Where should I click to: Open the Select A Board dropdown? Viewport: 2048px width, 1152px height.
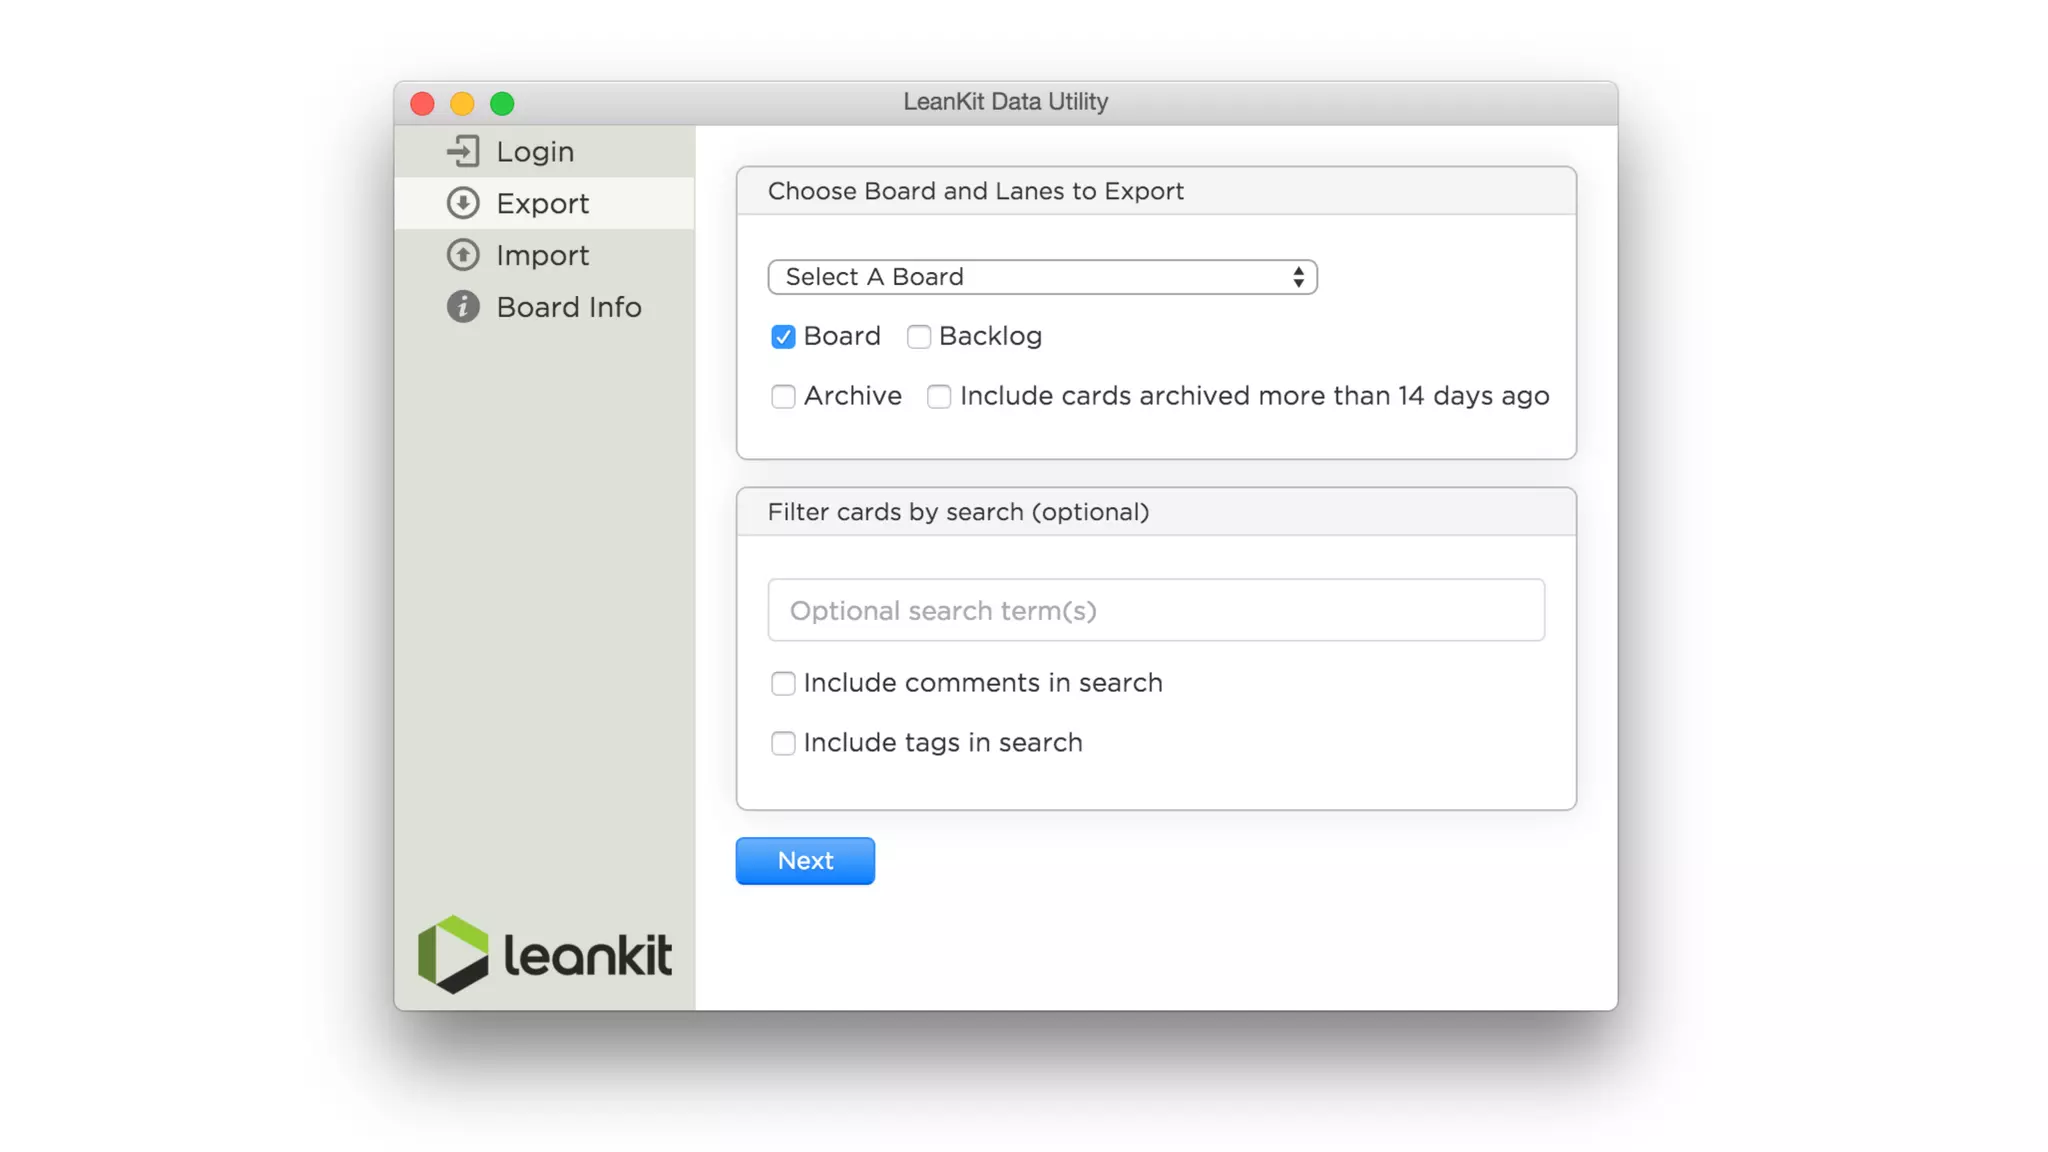(x=1042, y=277)
